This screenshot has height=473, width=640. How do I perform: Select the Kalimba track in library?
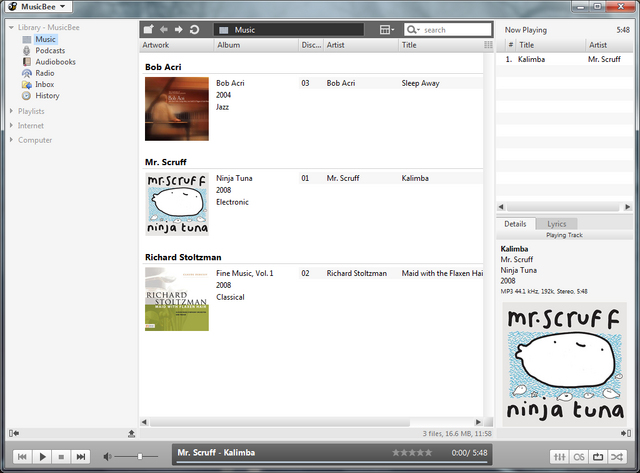point(391,178)
